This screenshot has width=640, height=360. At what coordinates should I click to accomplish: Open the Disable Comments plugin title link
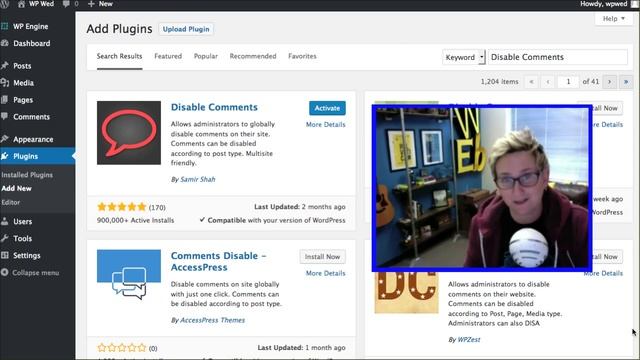[x=214, y=107]
